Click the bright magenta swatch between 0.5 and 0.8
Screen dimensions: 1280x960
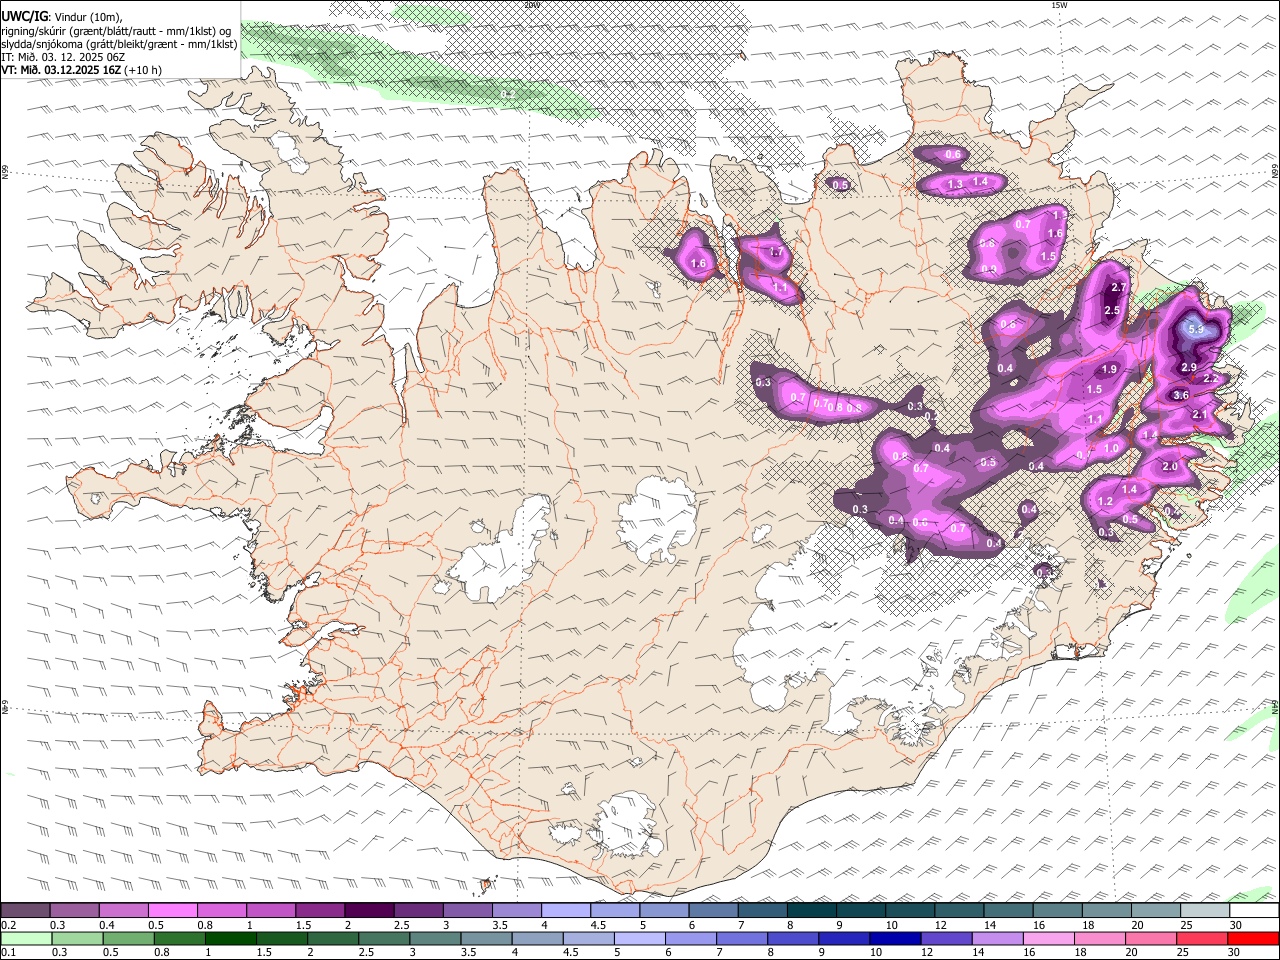(x=172, y=911)
